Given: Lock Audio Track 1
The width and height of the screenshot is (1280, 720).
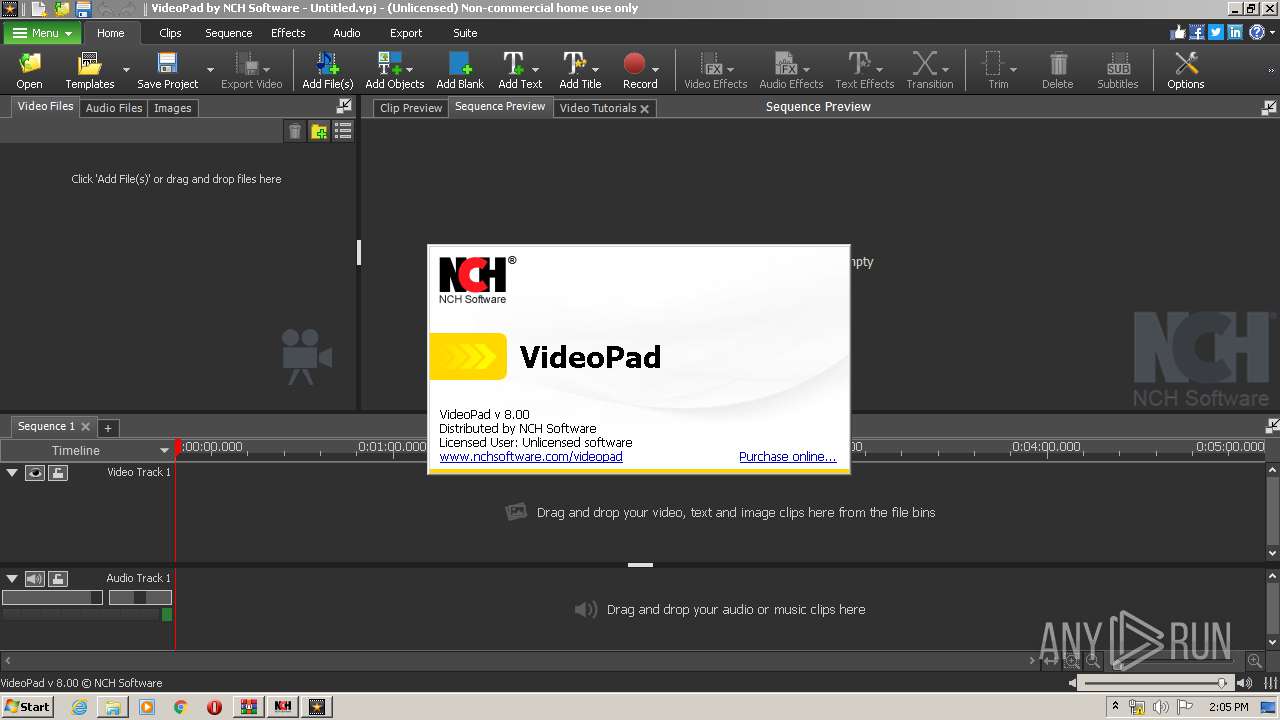Looking at the screenshot, I should click(x=58, y=579).
